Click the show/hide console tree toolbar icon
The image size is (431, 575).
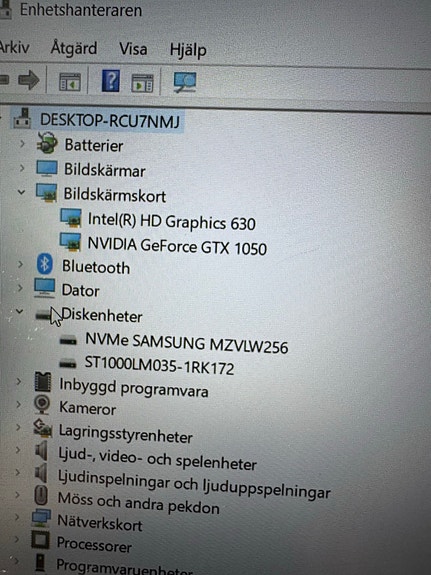(70, 82)
